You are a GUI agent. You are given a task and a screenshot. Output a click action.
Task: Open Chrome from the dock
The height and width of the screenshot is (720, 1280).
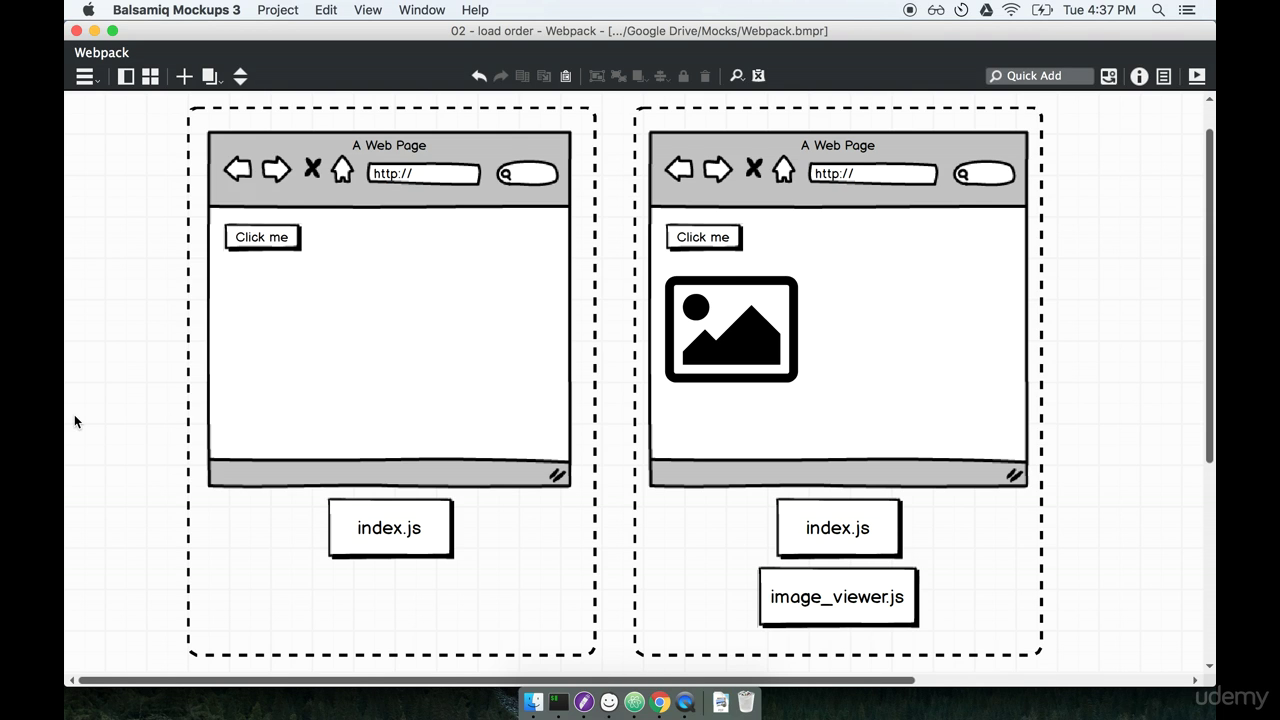pyautogui.click(x=660, y=702)
